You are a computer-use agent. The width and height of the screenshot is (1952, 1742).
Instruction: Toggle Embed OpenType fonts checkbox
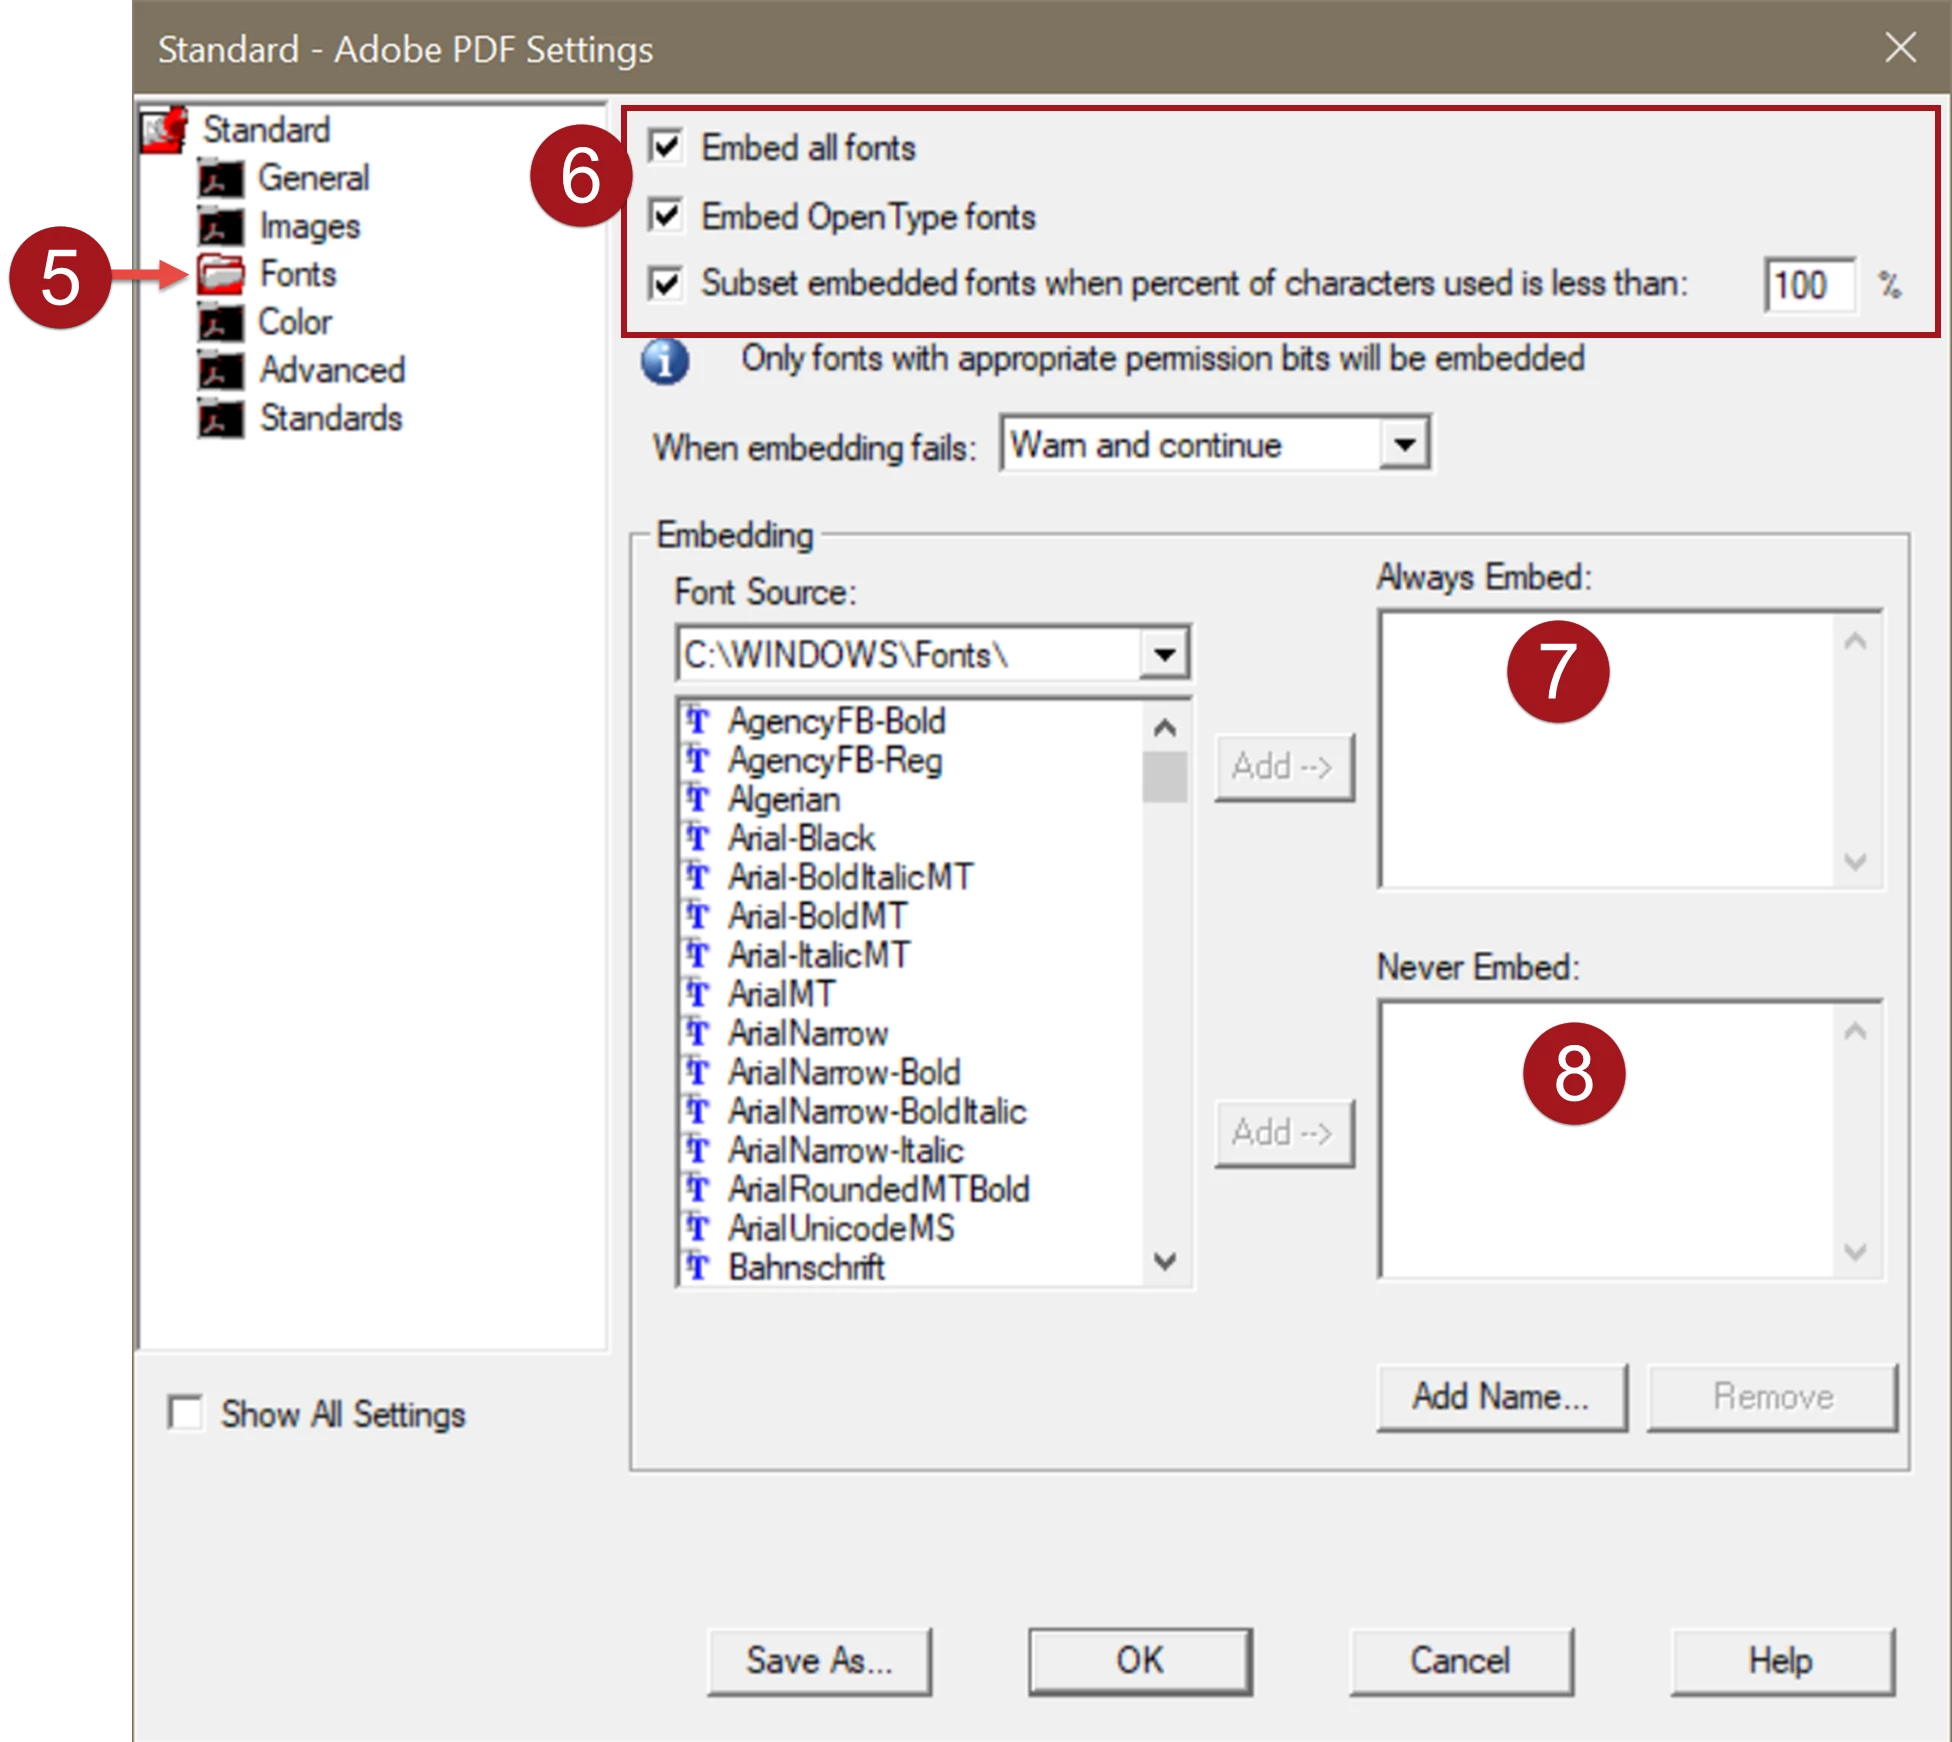[666, 216]
